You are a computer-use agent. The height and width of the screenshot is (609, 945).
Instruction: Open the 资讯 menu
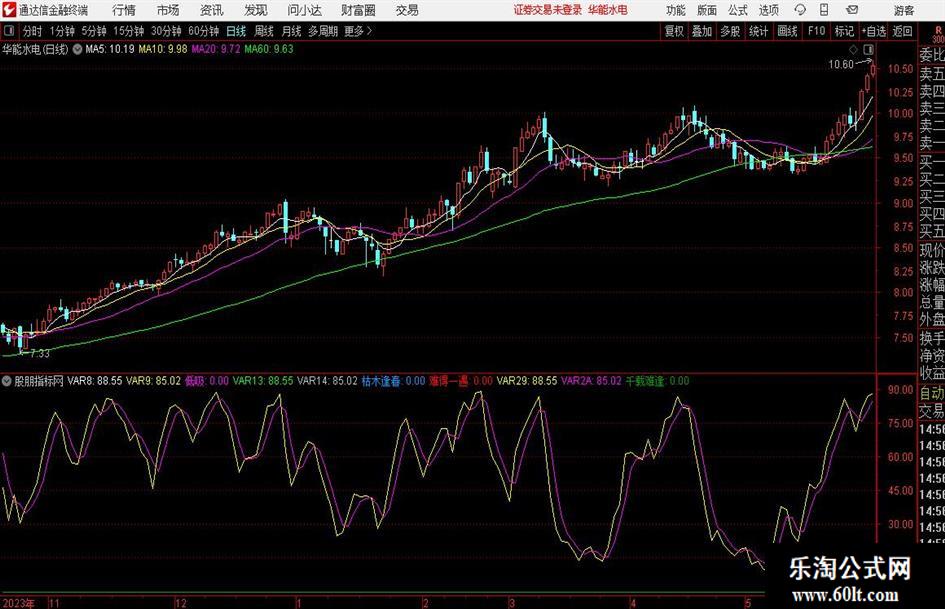tap(212, 10)
